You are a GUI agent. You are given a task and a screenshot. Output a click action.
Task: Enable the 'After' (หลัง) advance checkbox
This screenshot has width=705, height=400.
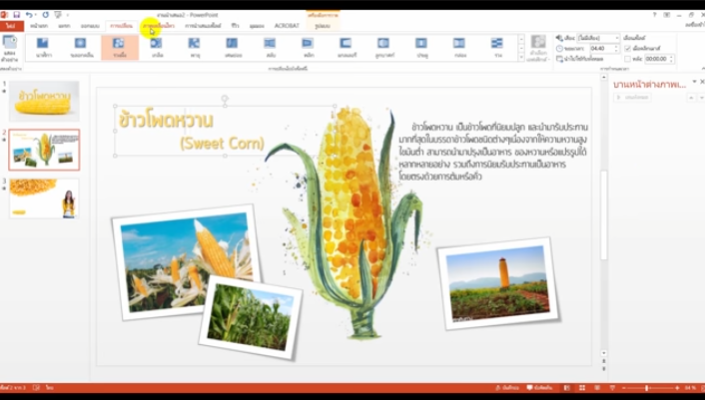point(628,59)
